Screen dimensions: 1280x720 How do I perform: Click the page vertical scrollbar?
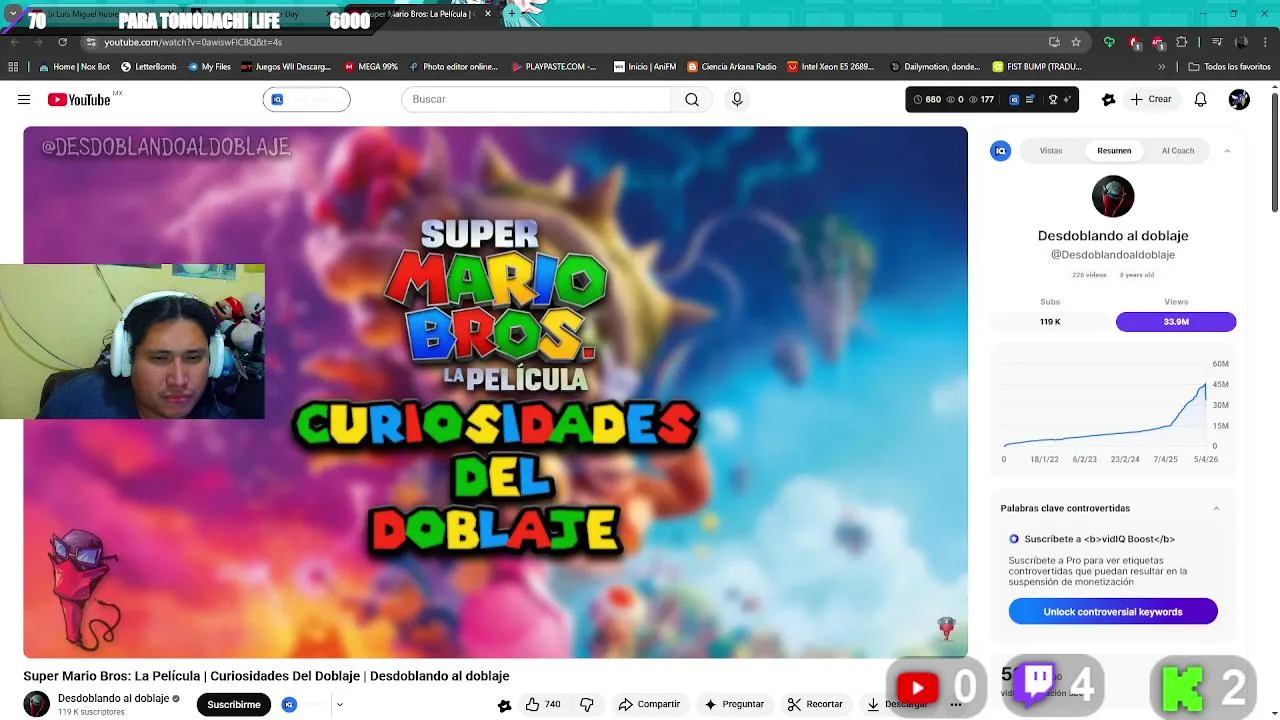pyautogui.click(x=1275, y=150)
